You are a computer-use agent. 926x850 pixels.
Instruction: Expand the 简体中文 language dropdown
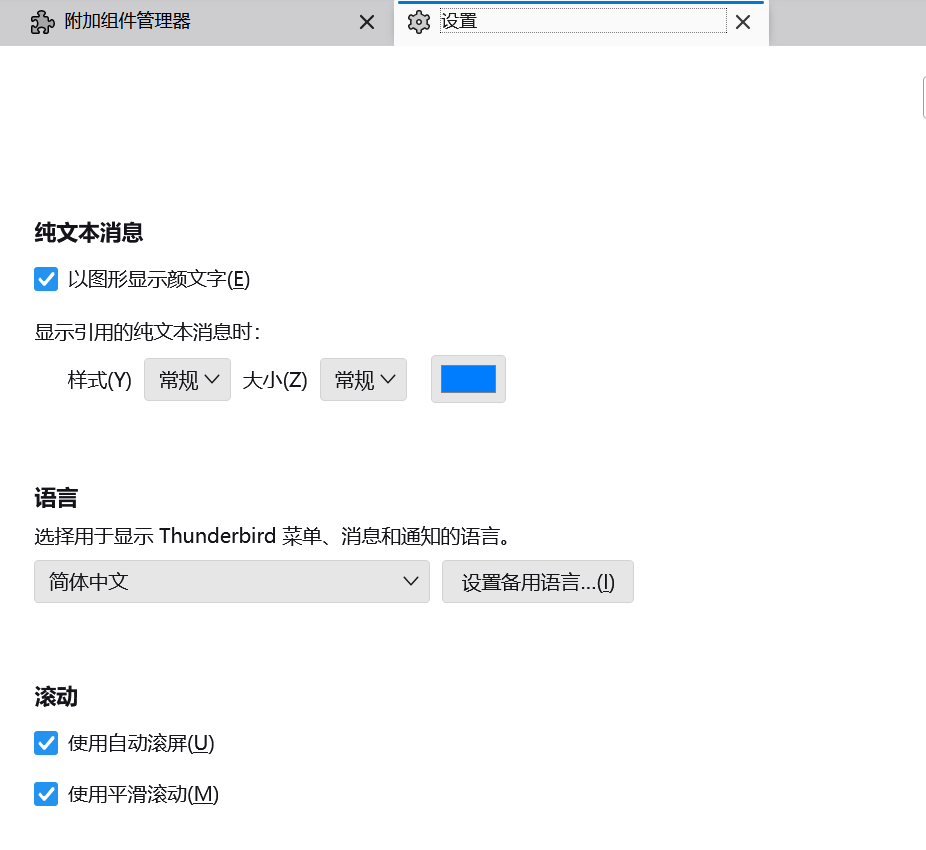(x=232, y=581)
